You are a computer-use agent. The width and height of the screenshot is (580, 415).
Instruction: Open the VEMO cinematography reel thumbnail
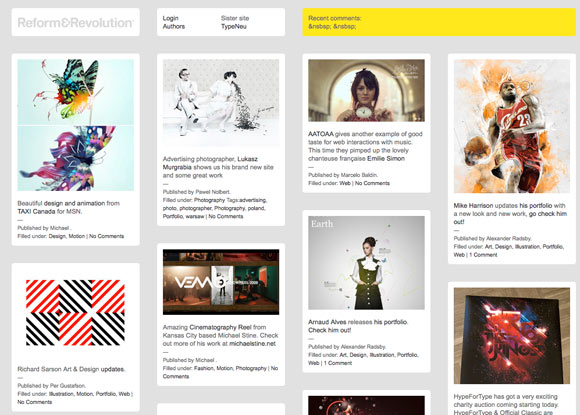coord(221,282)
